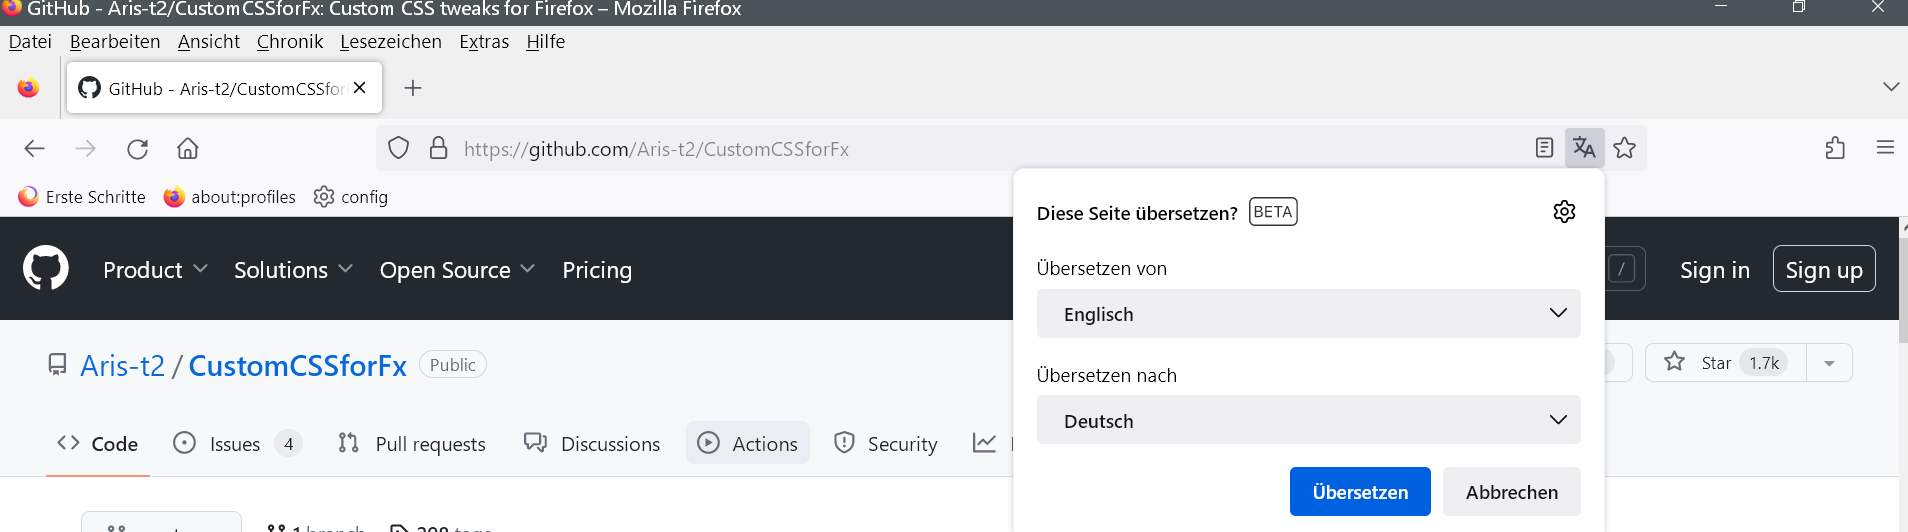
Task: Open the list all tabs chevron
Action: point(1890,87)
